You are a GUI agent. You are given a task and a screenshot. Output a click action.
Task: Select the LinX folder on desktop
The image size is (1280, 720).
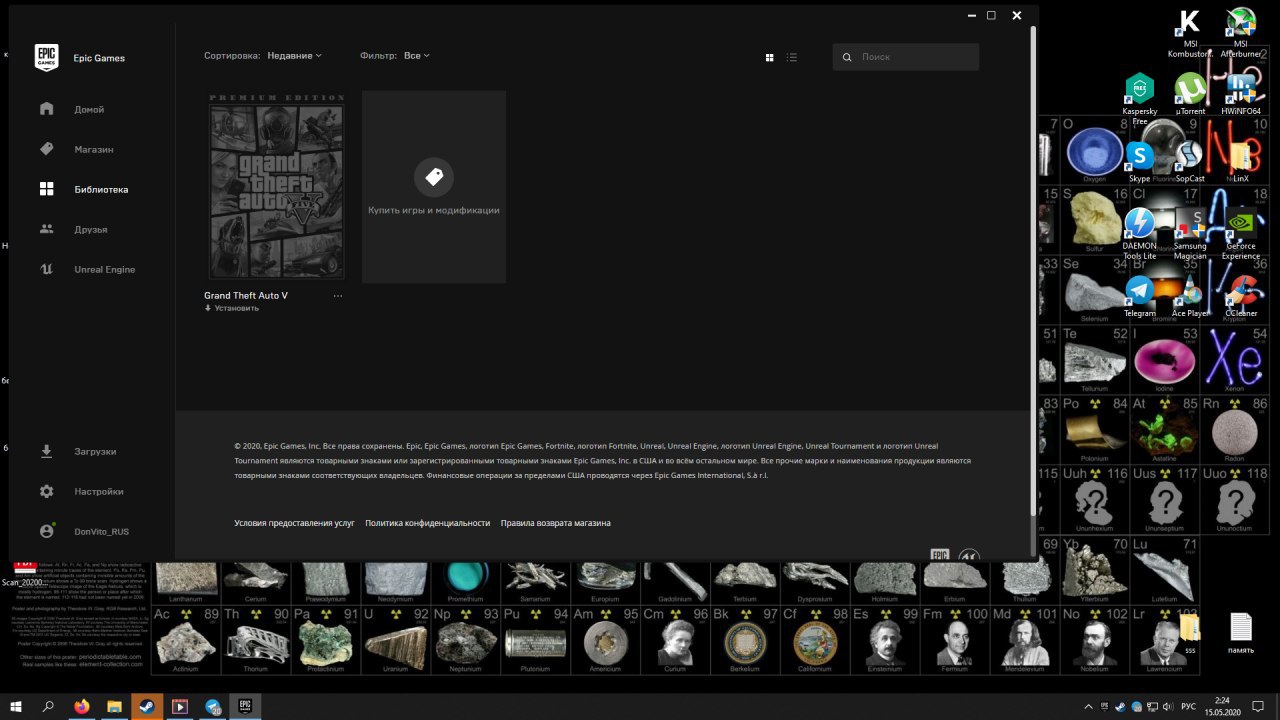click(1241, 162)
